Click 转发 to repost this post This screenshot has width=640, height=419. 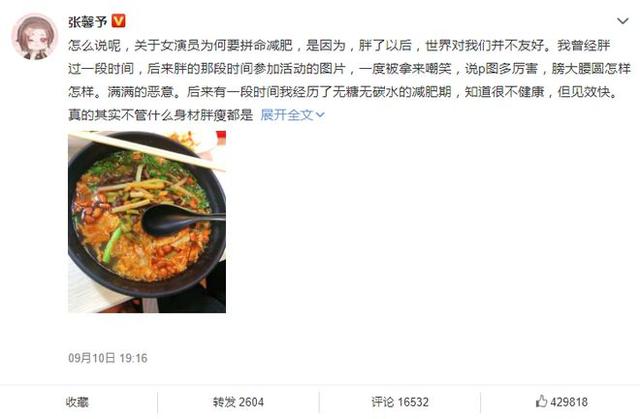coord(224,402)
